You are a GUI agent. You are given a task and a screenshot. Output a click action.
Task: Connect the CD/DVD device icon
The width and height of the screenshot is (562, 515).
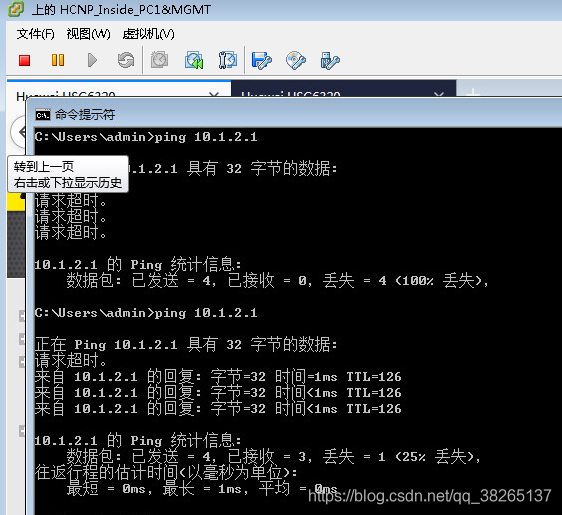296,60
